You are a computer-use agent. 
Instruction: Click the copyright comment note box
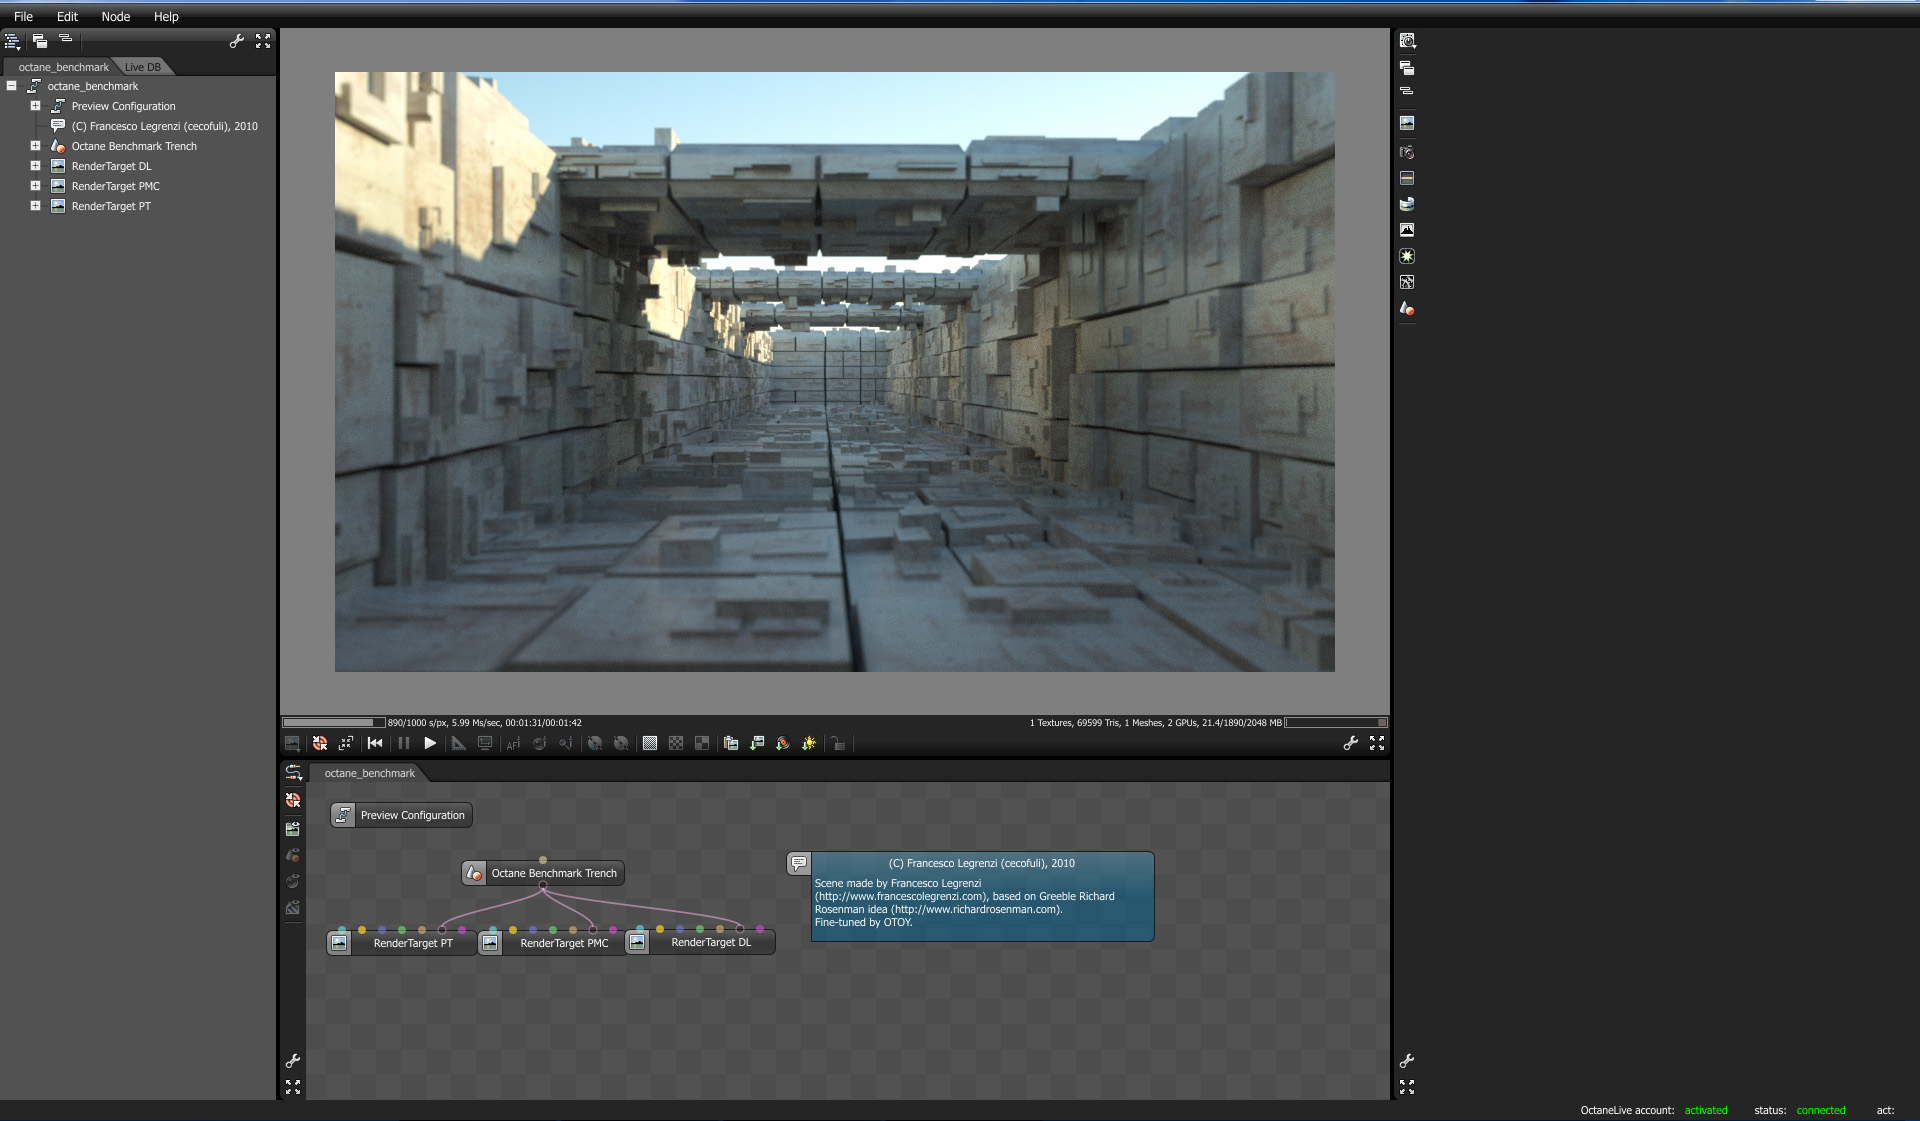click(981, 897)
